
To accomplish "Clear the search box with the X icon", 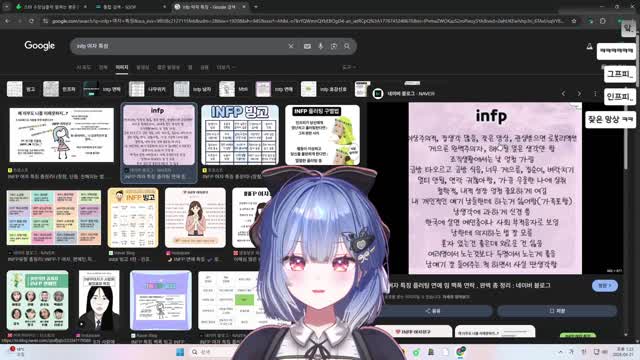I will click(x=291, y=46).
